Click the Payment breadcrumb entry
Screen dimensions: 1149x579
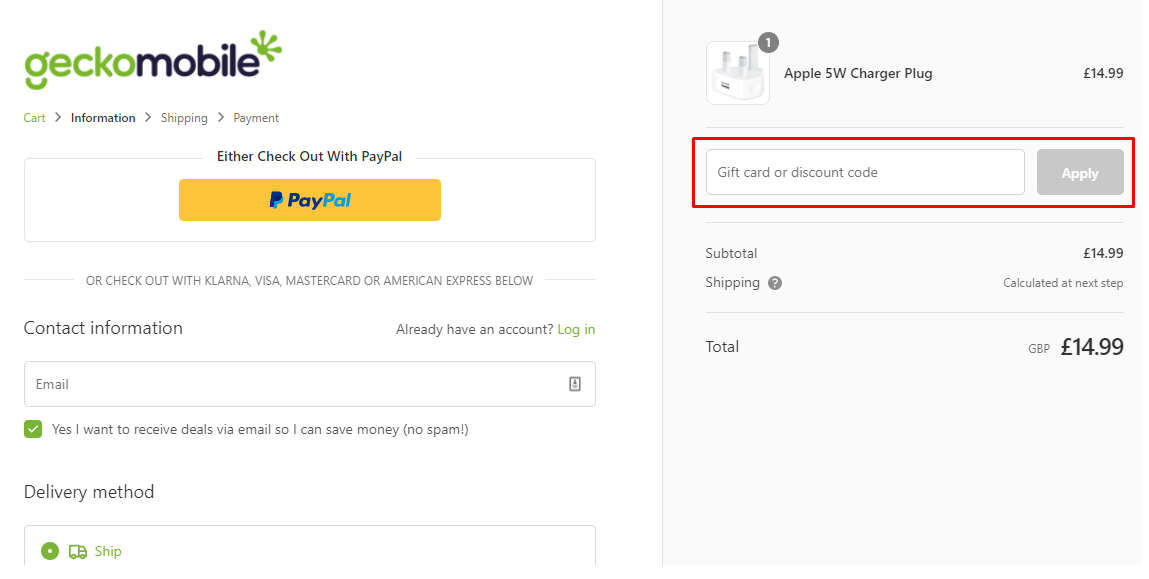point(256,117)
